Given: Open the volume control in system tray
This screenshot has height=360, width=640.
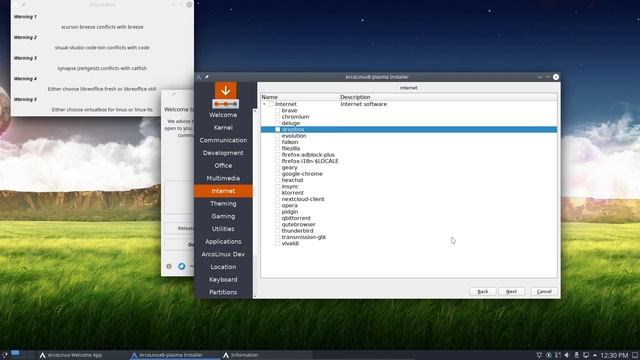Looking at the screenshot, I should coord(567,355).
